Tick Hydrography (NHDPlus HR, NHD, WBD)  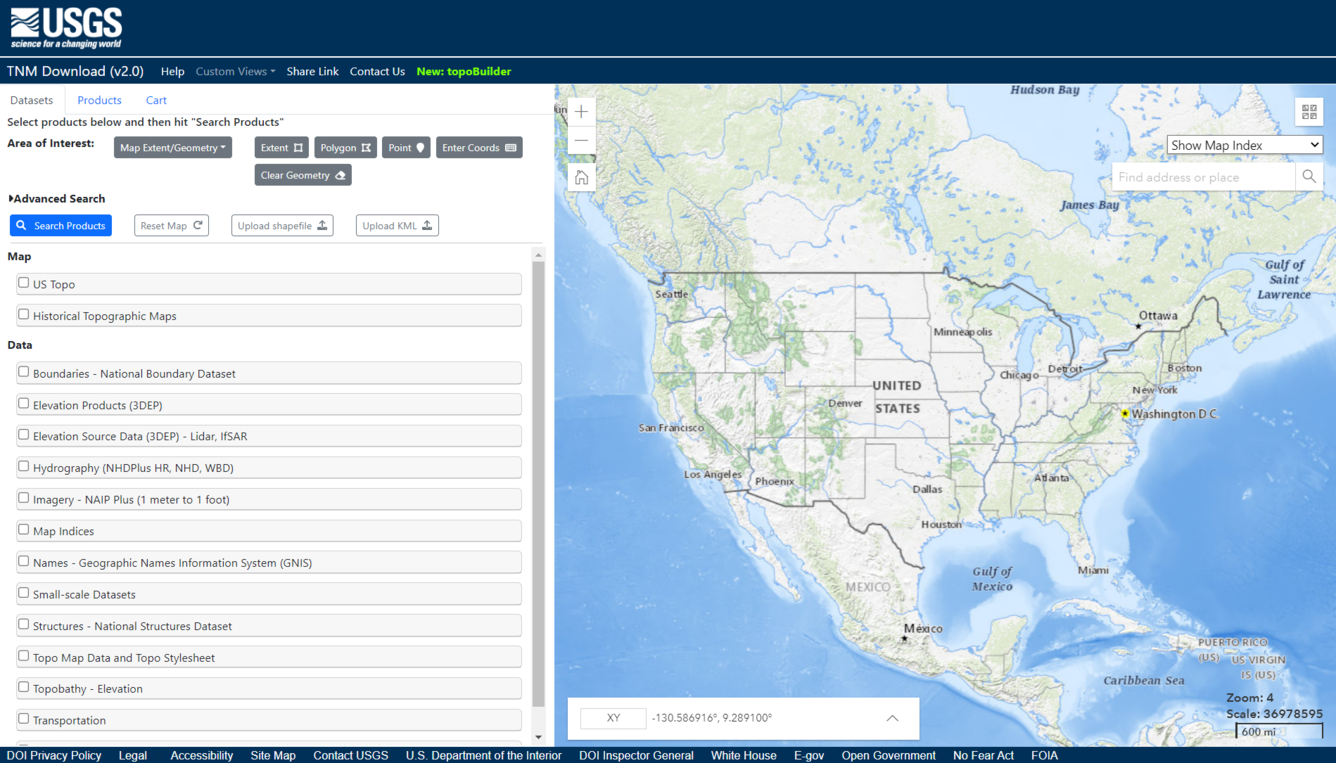24,467
